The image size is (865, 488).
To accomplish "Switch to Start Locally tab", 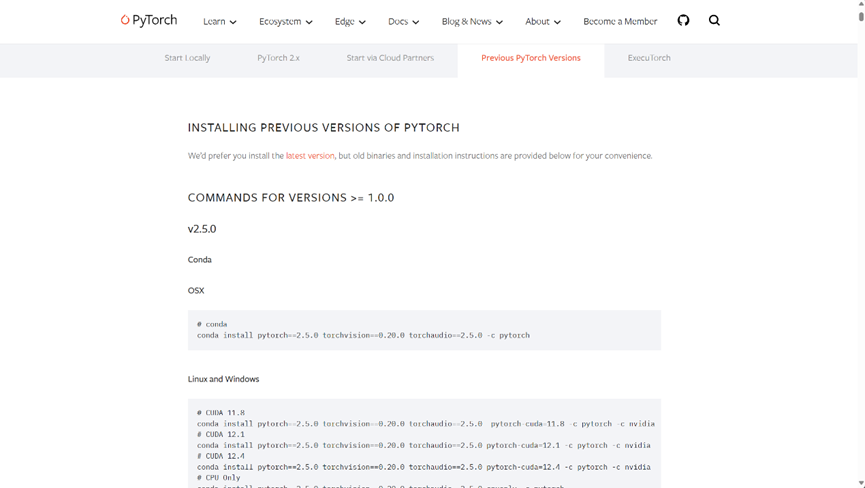I will [x=187, y=58].
